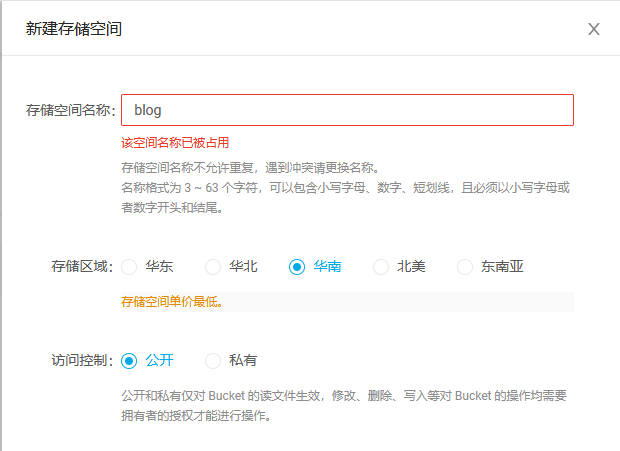Click the blue 华南 text label
The image size is (620, 451).
327,266
